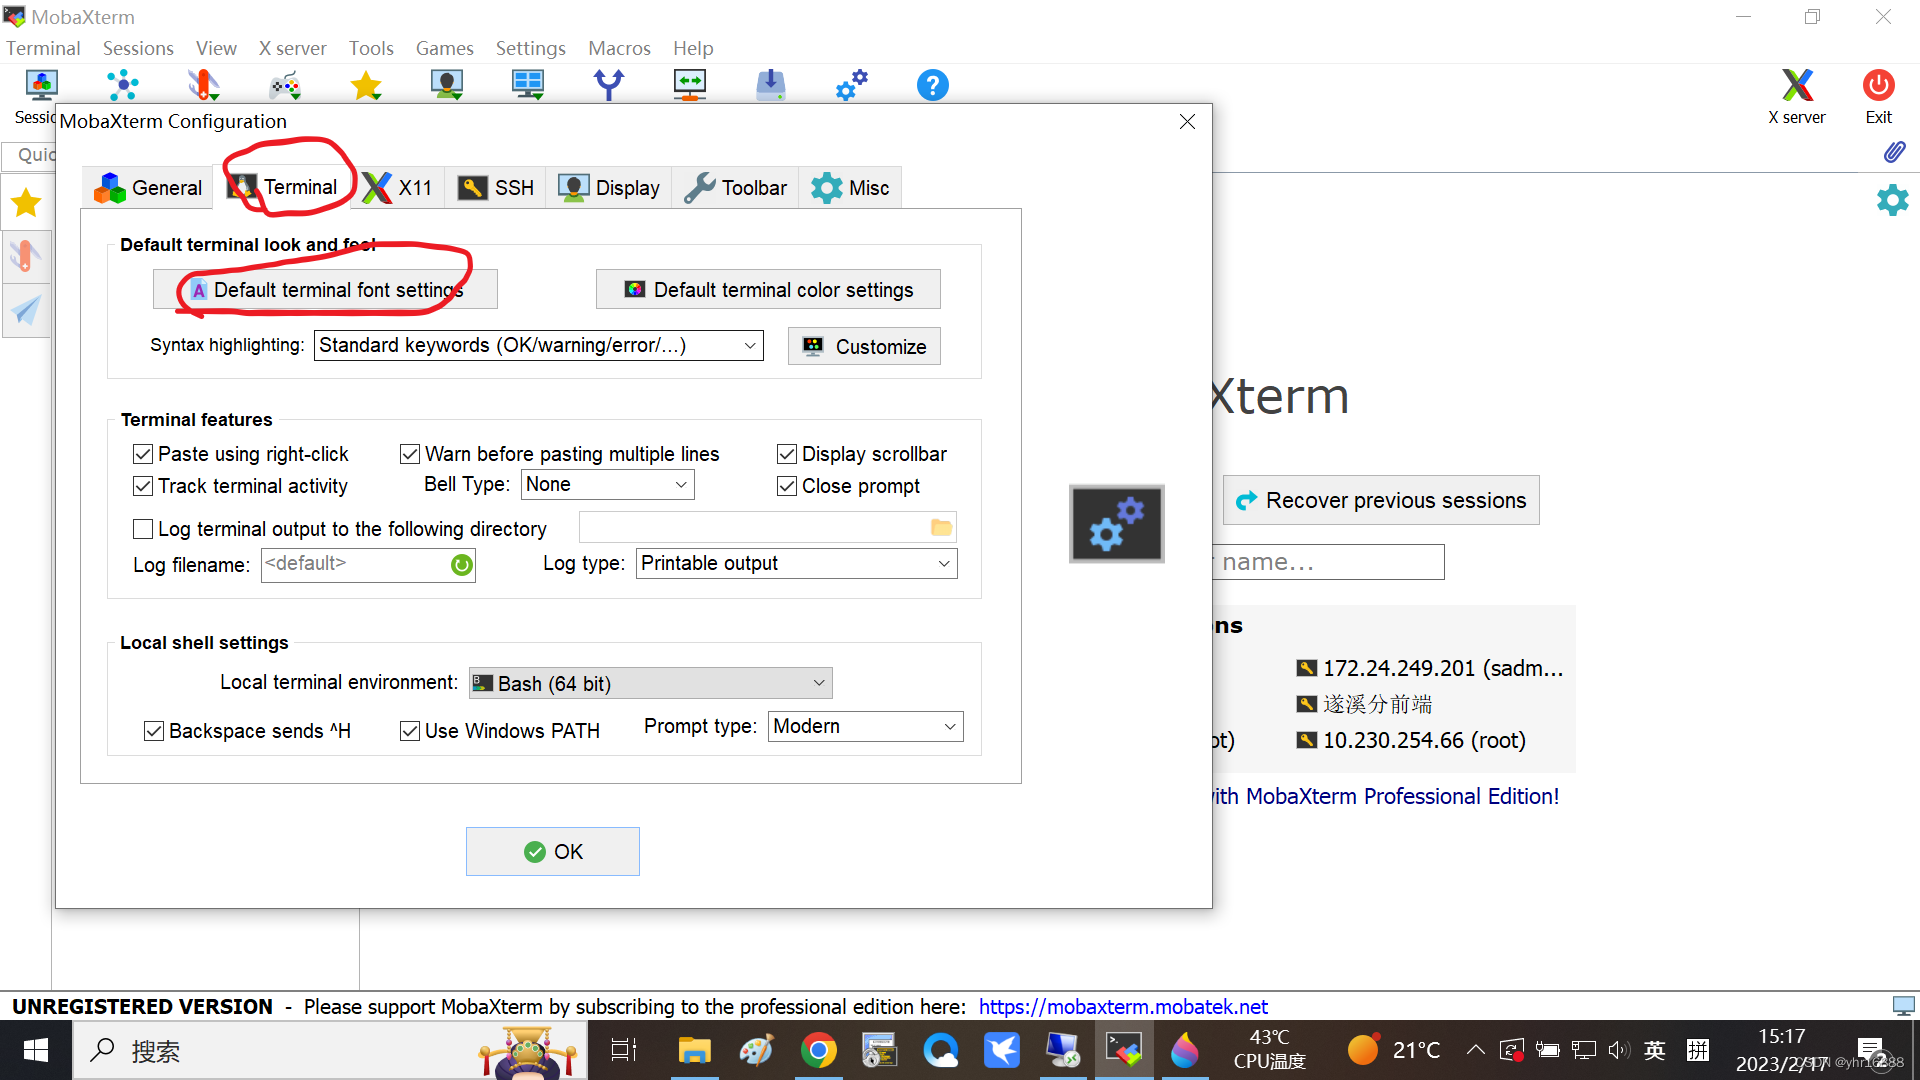Toggle Display scrollbar checkbox

(x=787, y=454)
